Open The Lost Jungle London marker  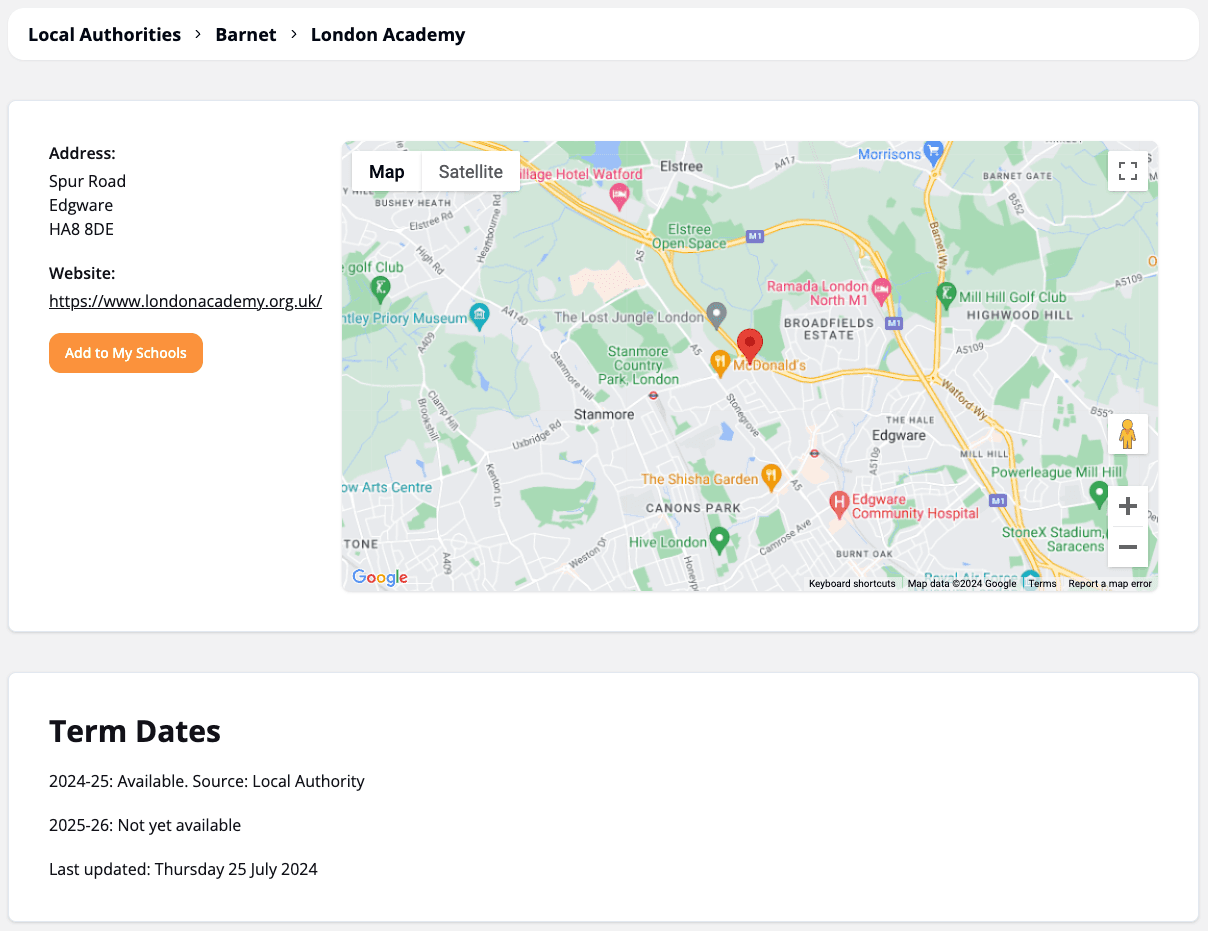[715, 315]
